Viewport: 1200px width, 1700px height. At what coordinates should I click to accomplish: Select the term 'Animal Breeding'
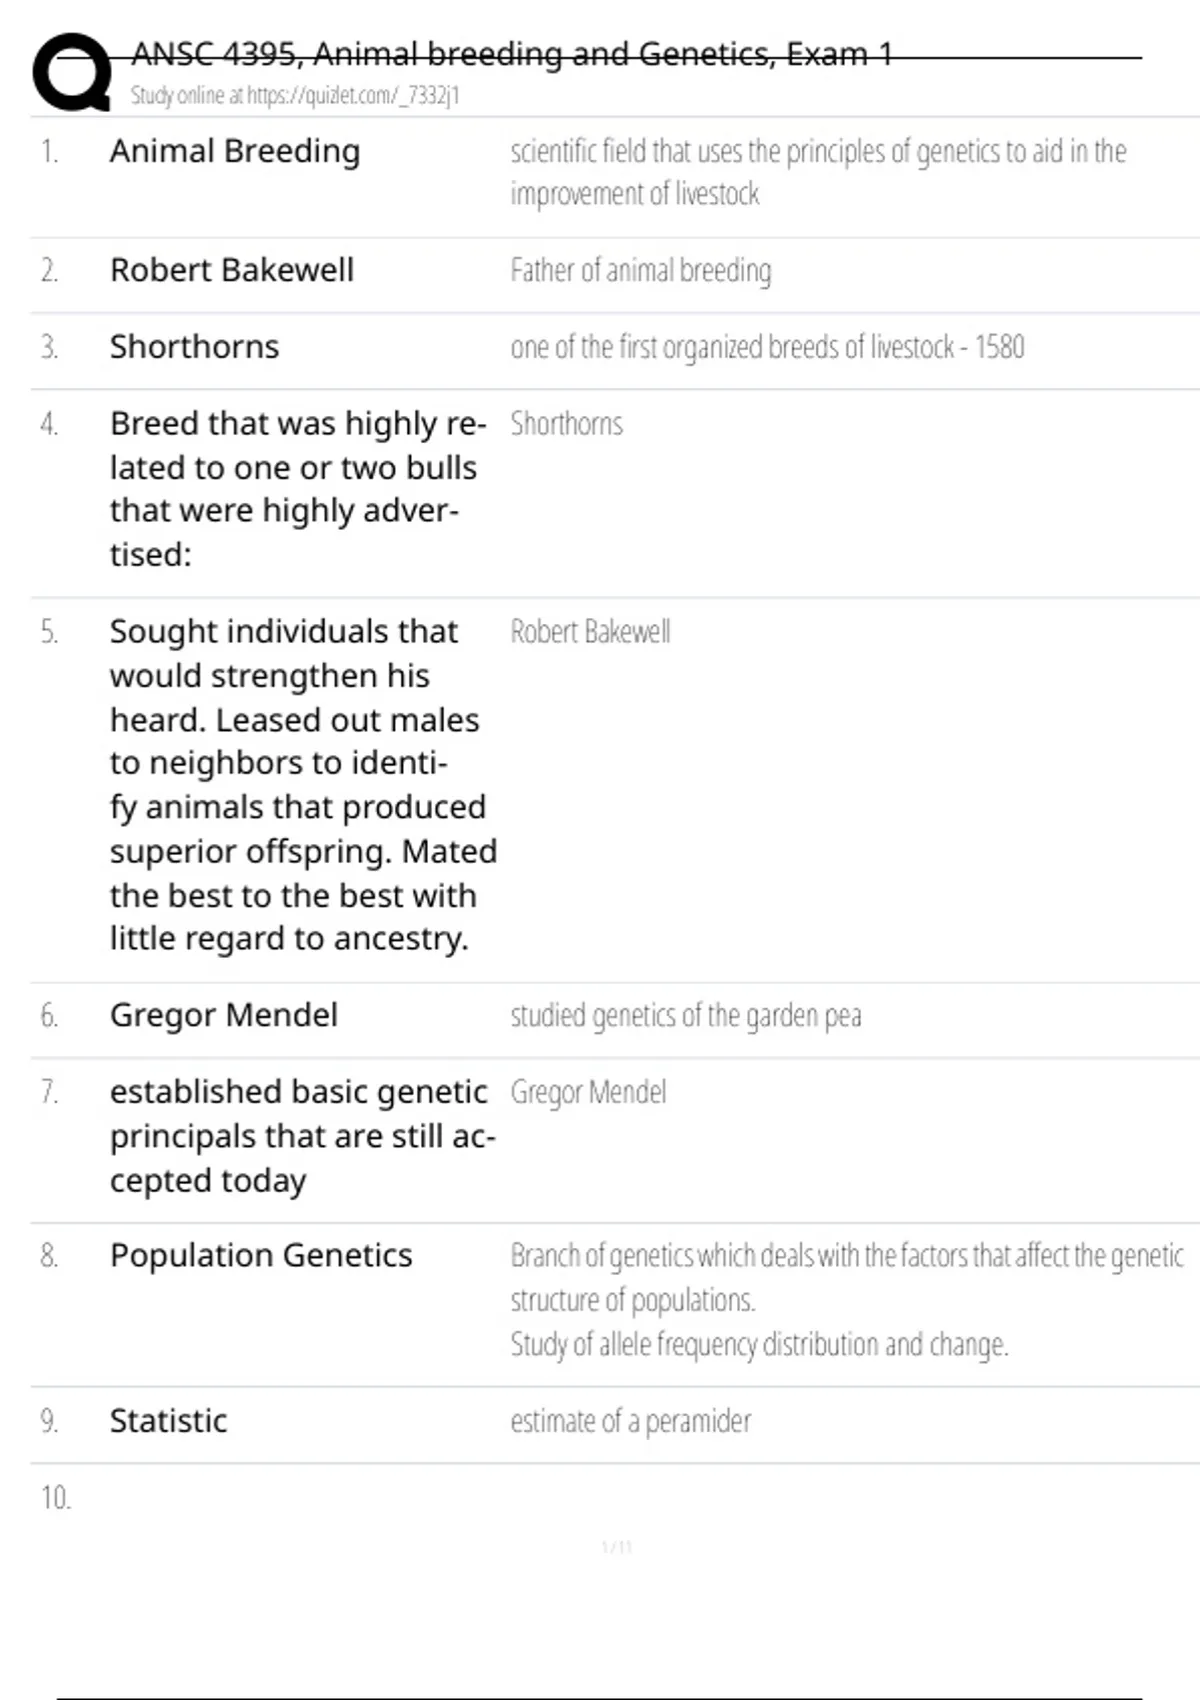(x=235, y=151)
